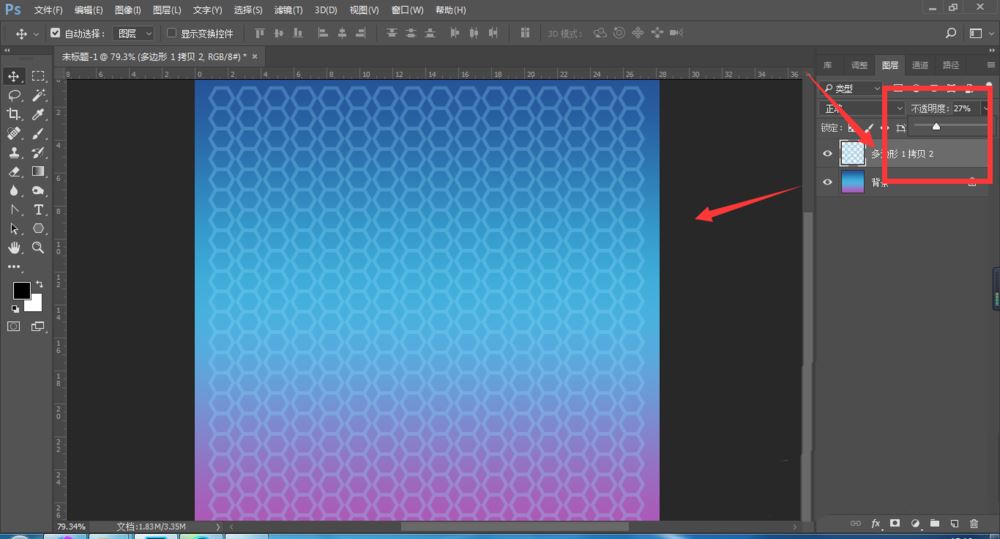This screenshot has height=539, width=1000.
Task: Enable the 显示变换控件 checkbox
Action: click(172, 33)
